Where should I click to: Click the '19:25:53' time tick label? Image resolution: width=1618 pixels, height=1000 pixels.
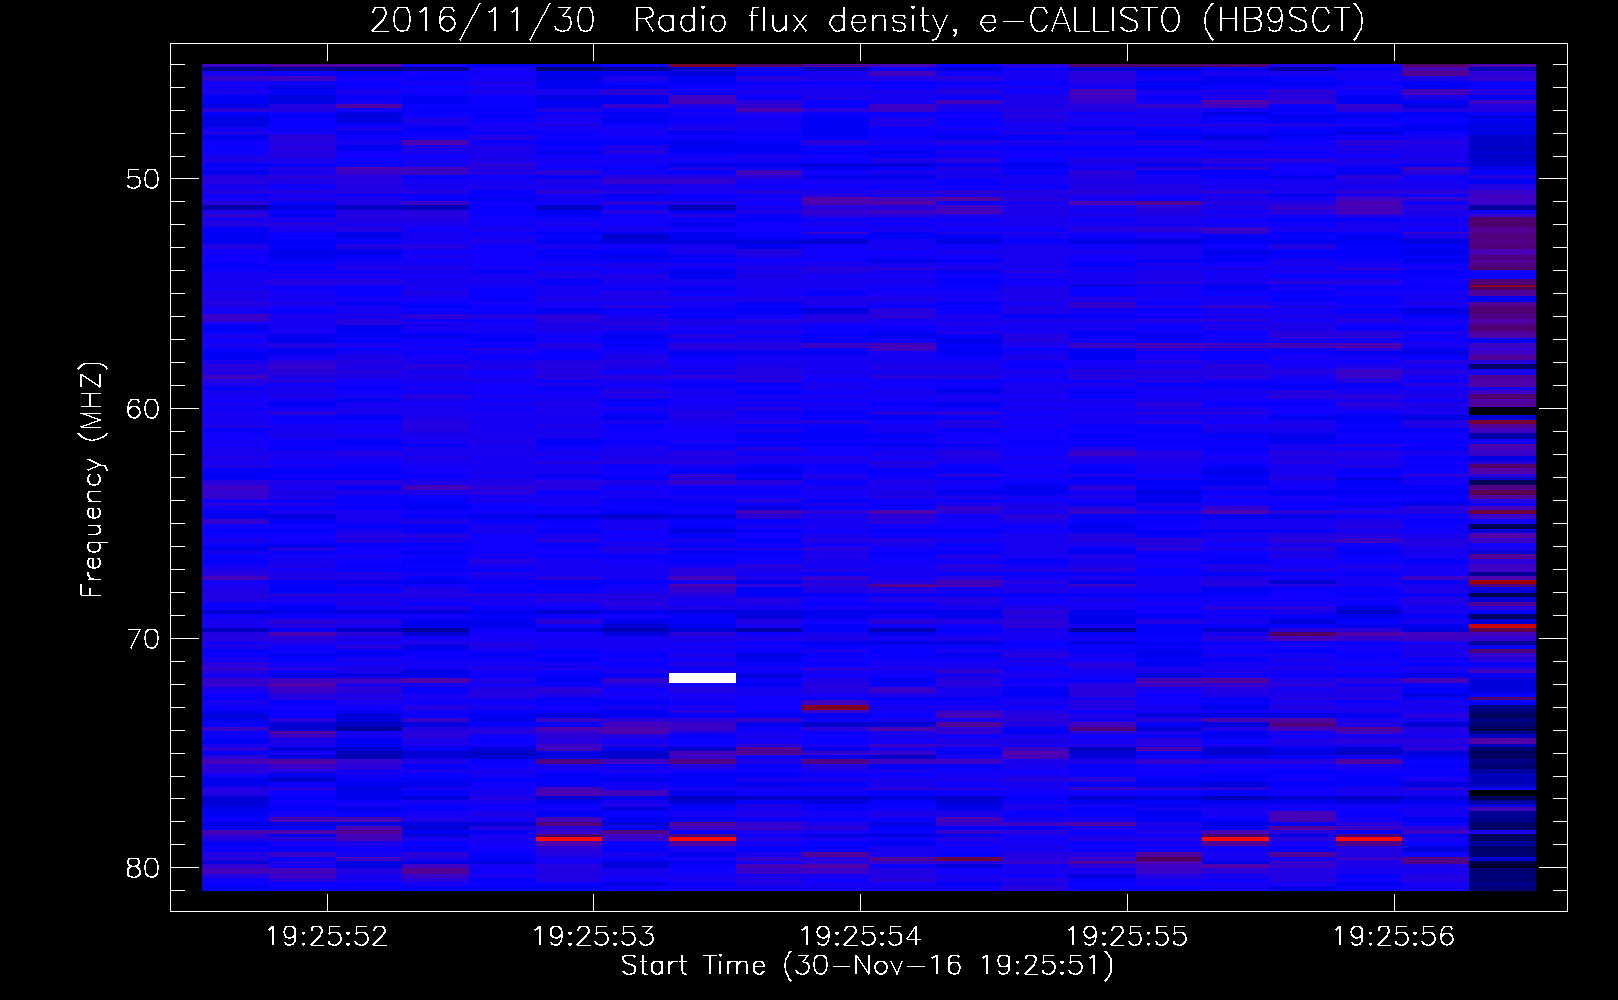pyautogui.click(x=594, y=937)
